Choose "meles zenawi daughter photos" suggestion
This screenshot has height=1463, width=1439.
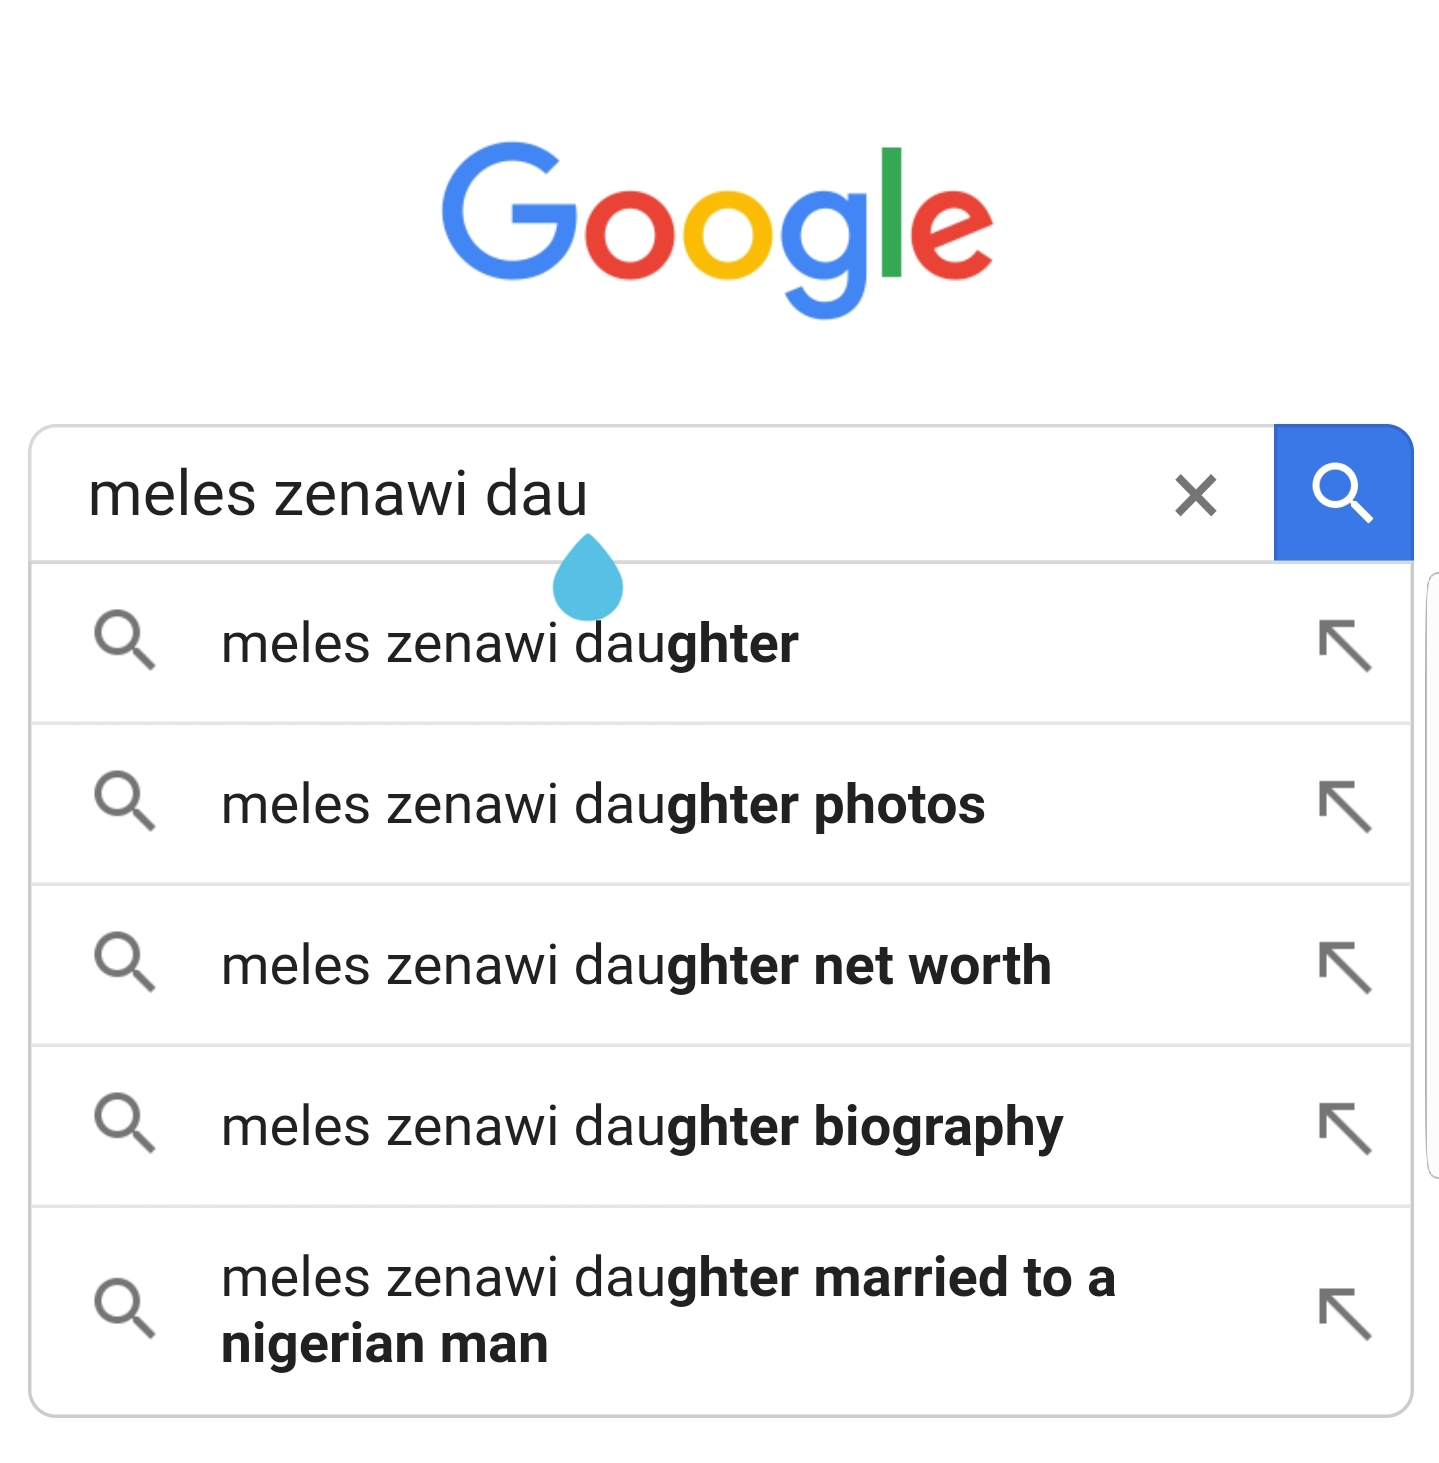[x=602, y=805]
